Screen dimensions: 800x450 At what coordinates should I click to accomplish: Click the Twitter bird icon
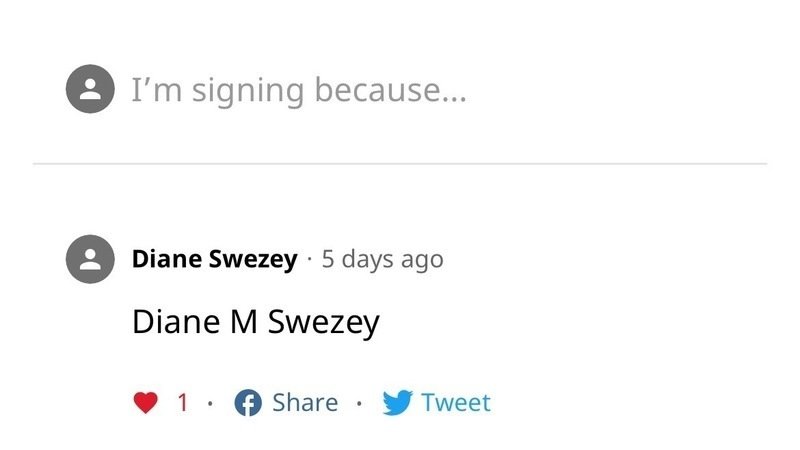(398, 403)
